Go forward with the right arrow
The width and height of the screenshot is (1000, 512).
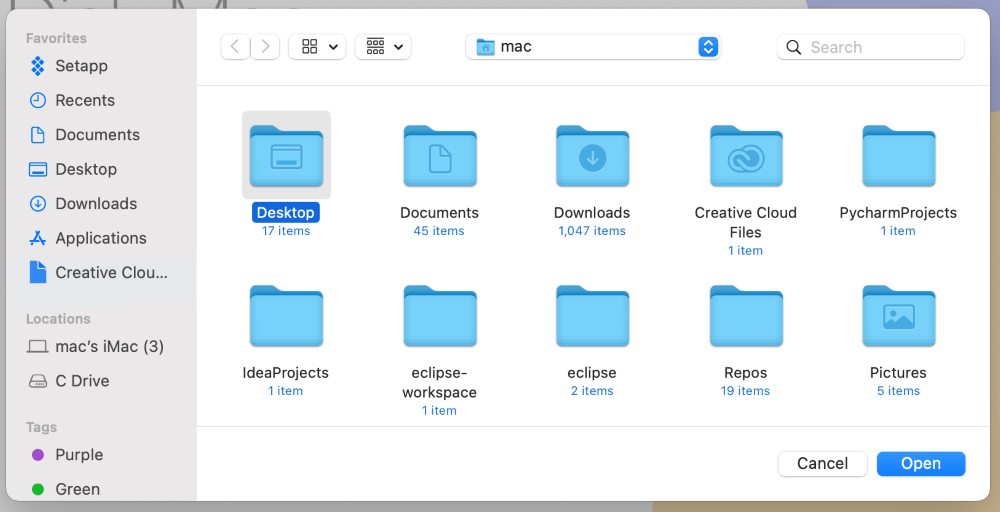[265, 47]
